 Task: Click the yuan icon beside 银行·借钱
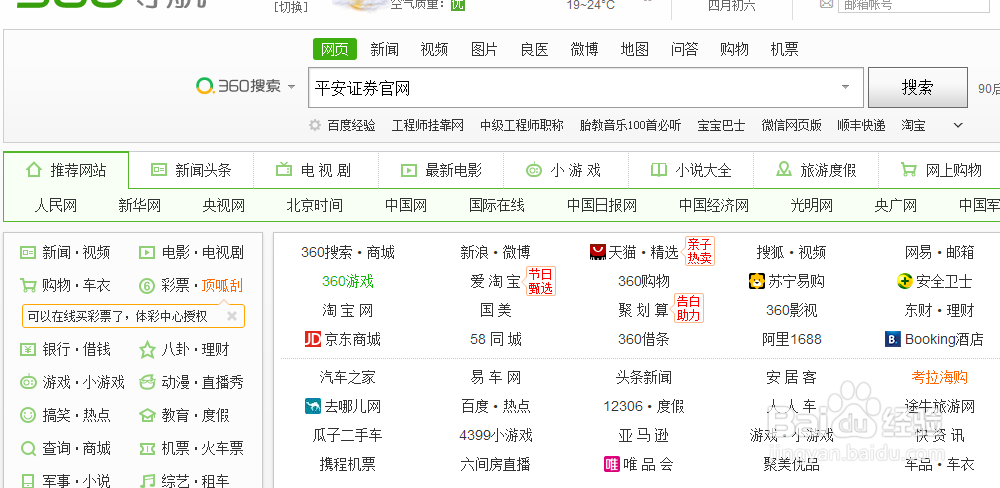(x=28, y=350)
